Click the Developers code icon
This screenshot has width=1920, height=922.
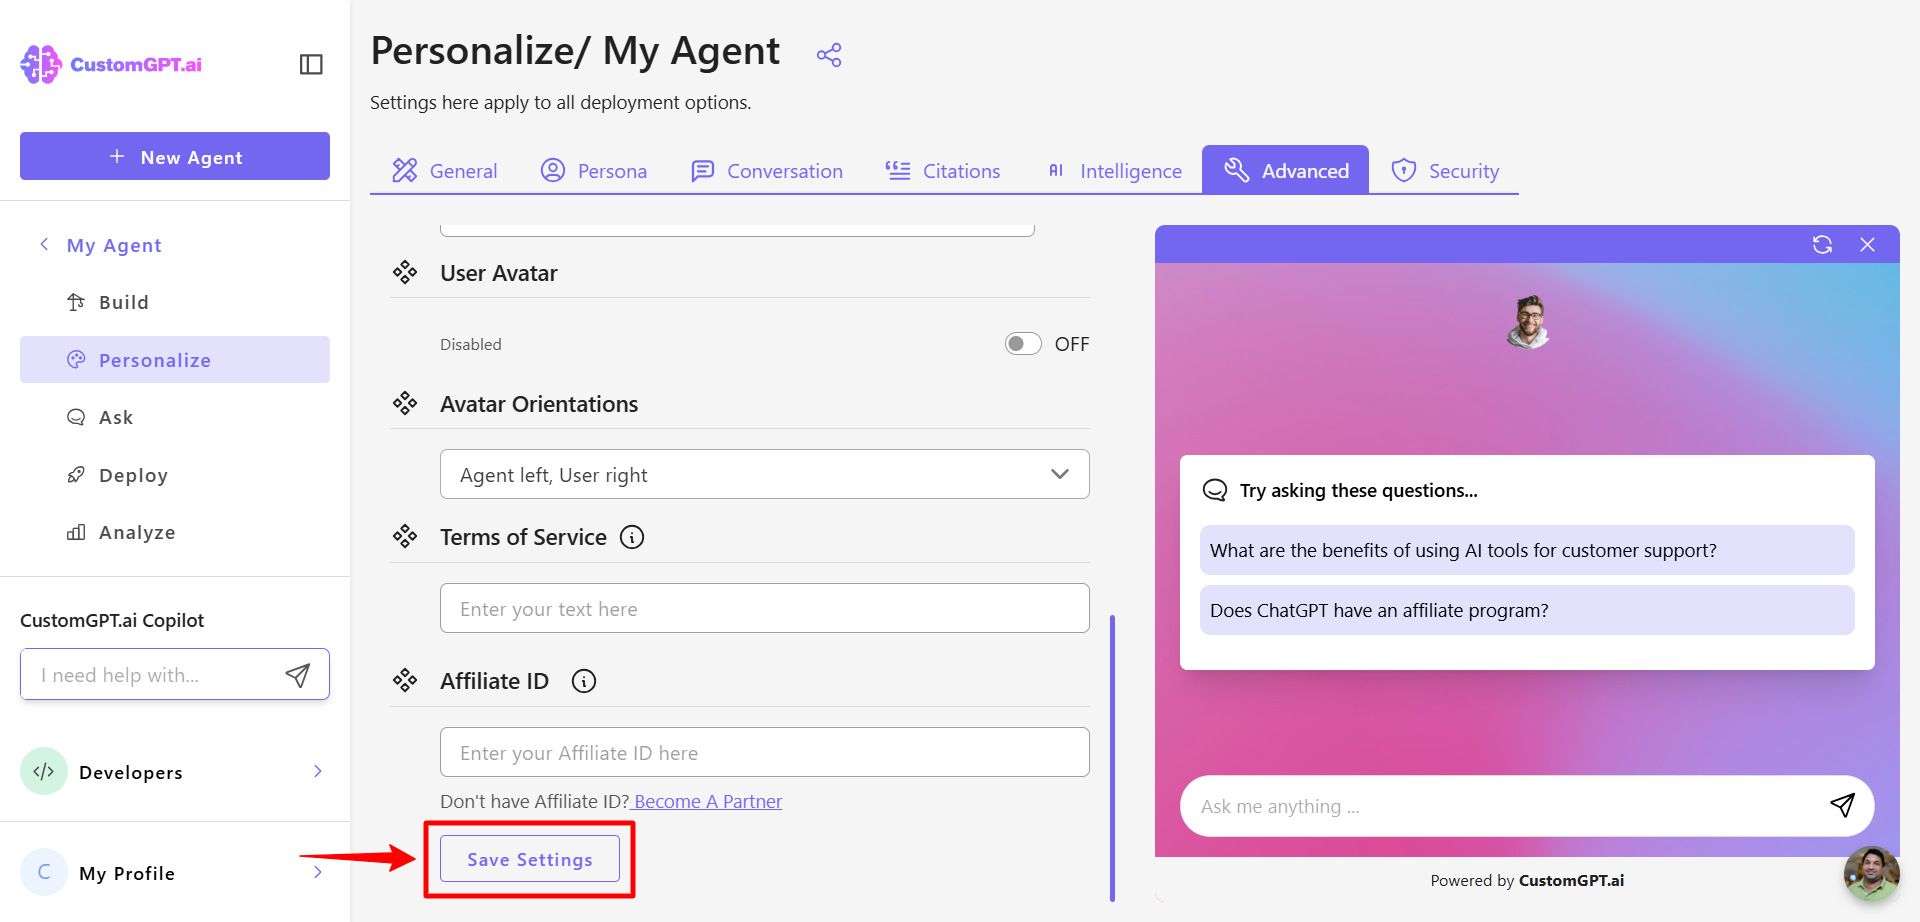(x=44, y=771)
